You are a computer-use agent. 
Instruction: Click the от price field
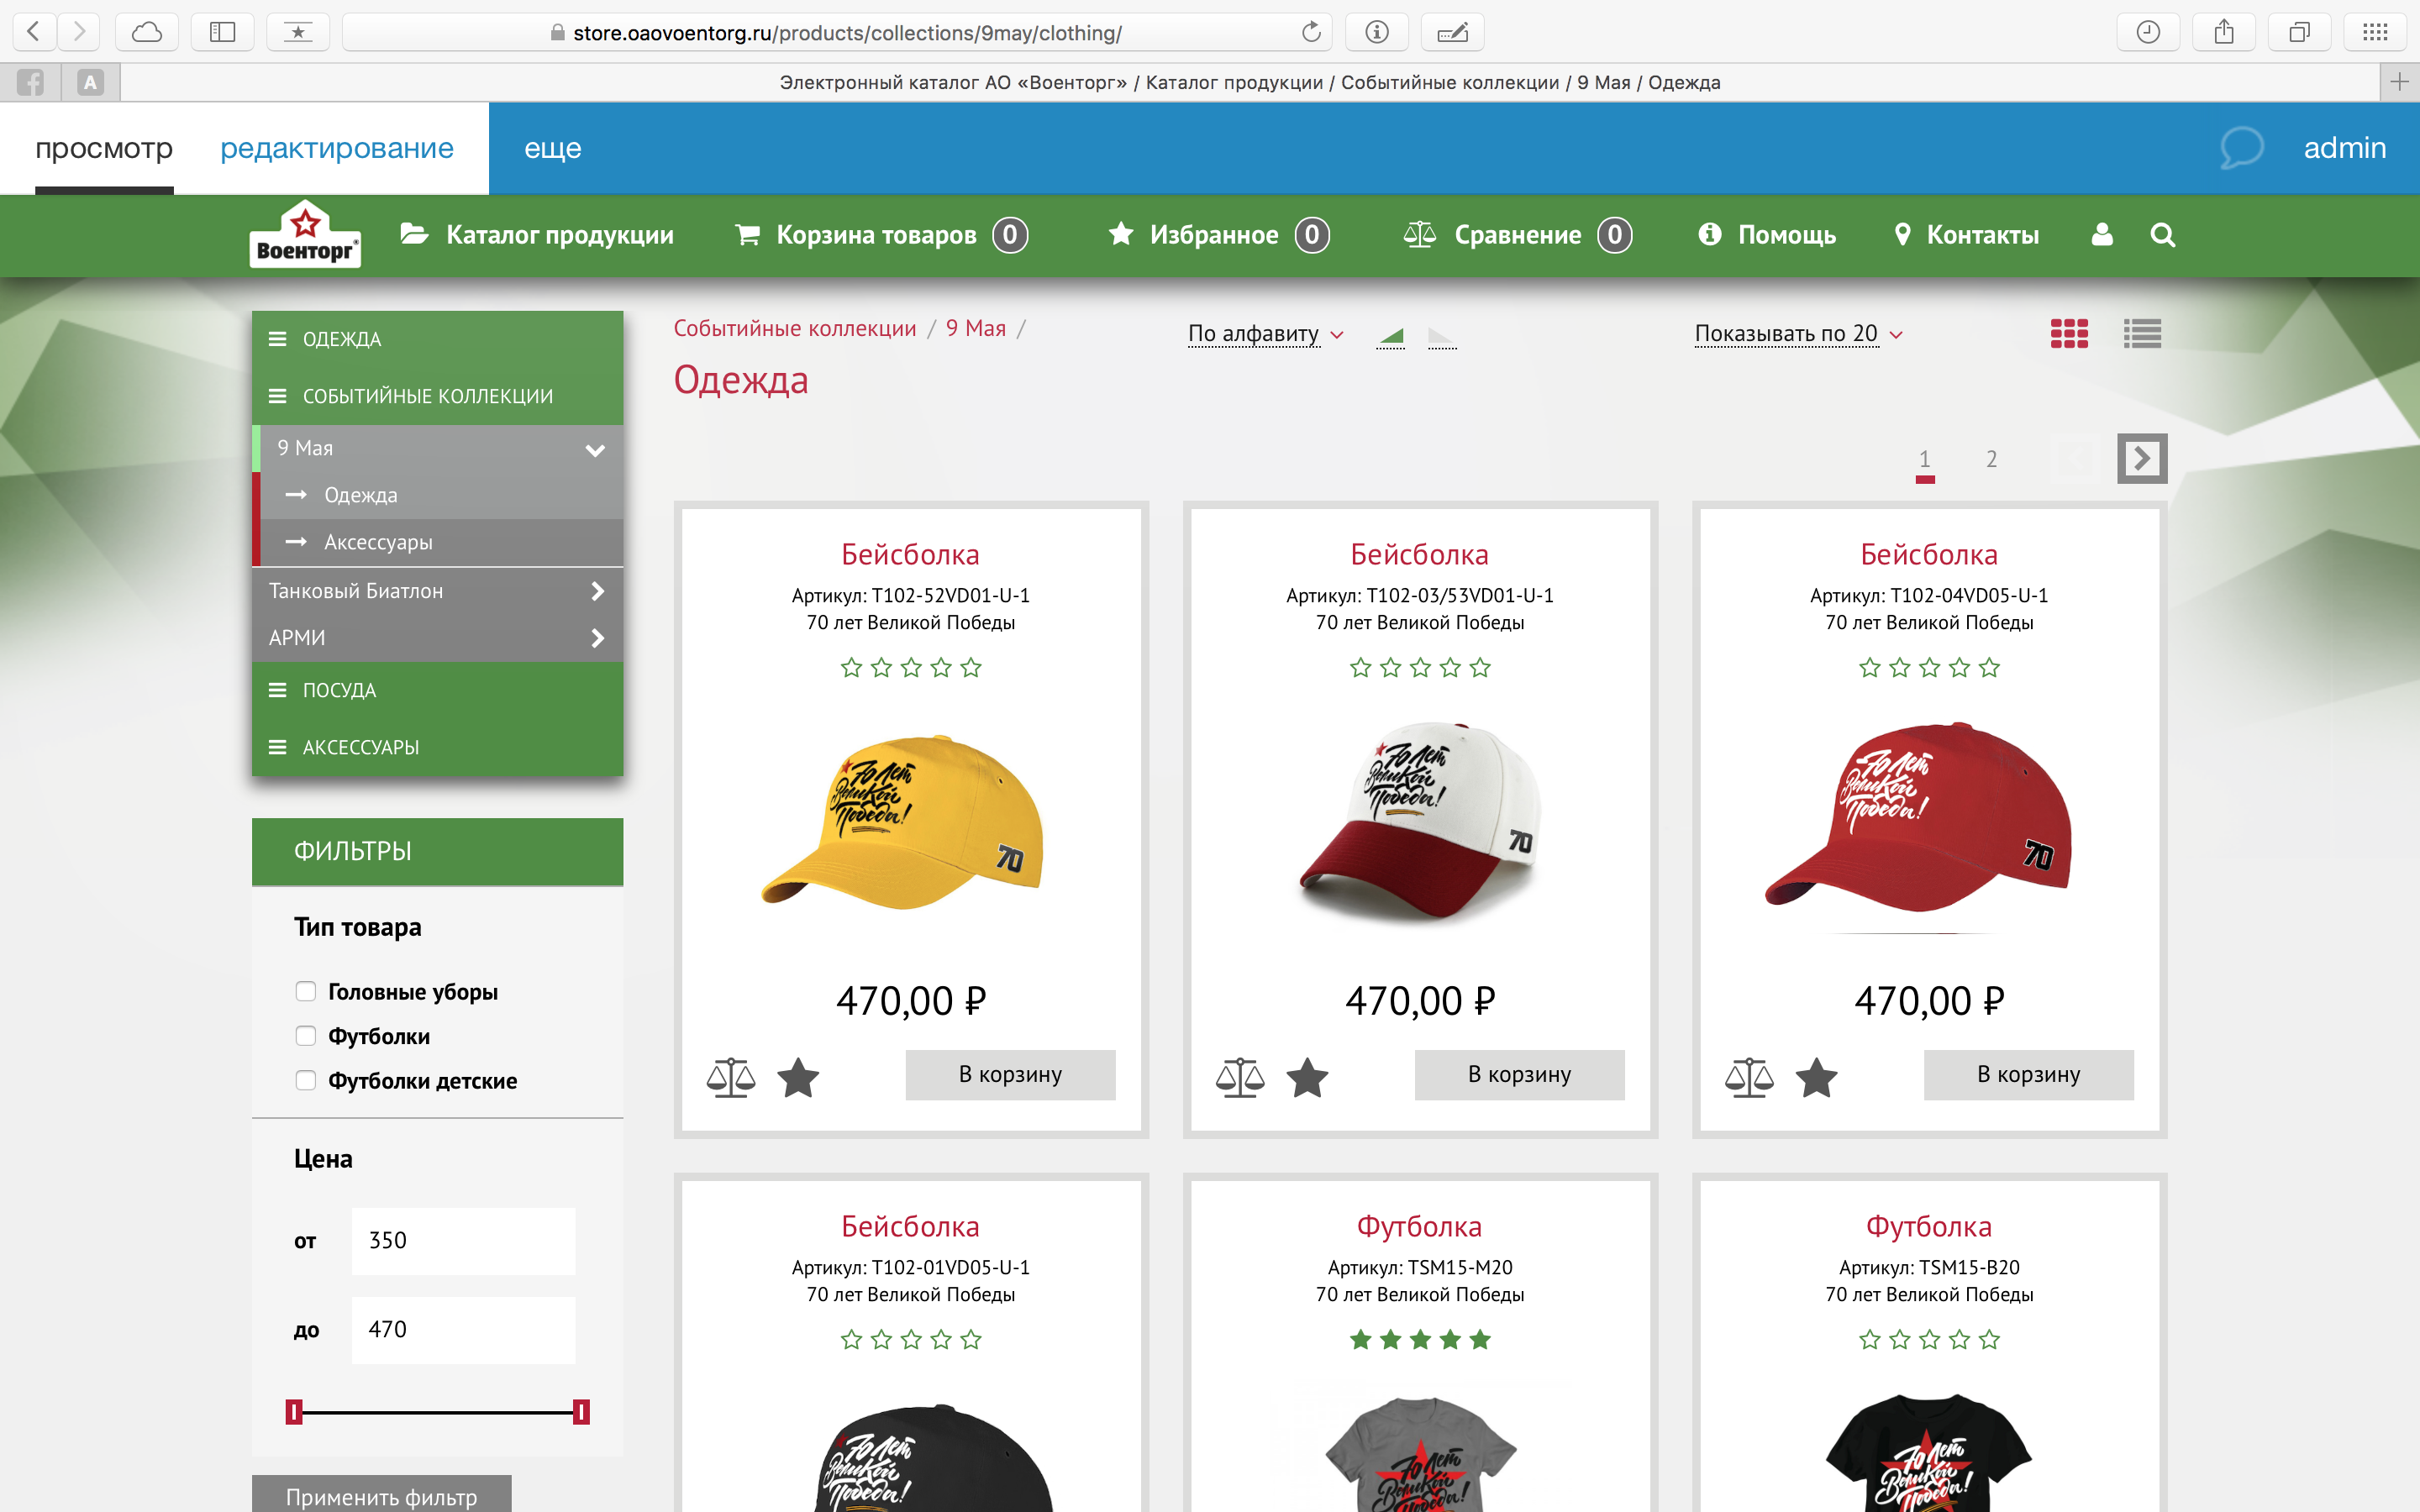(463, 1241)
